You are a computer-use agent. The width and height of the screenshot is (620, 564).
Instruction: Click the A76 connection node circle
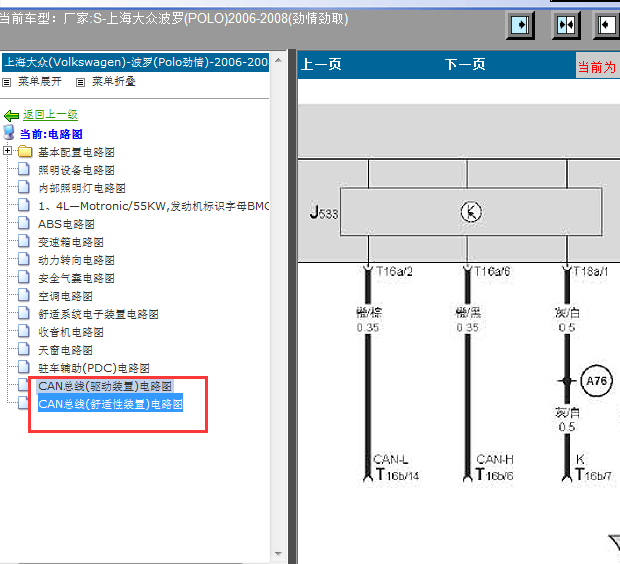596,381
